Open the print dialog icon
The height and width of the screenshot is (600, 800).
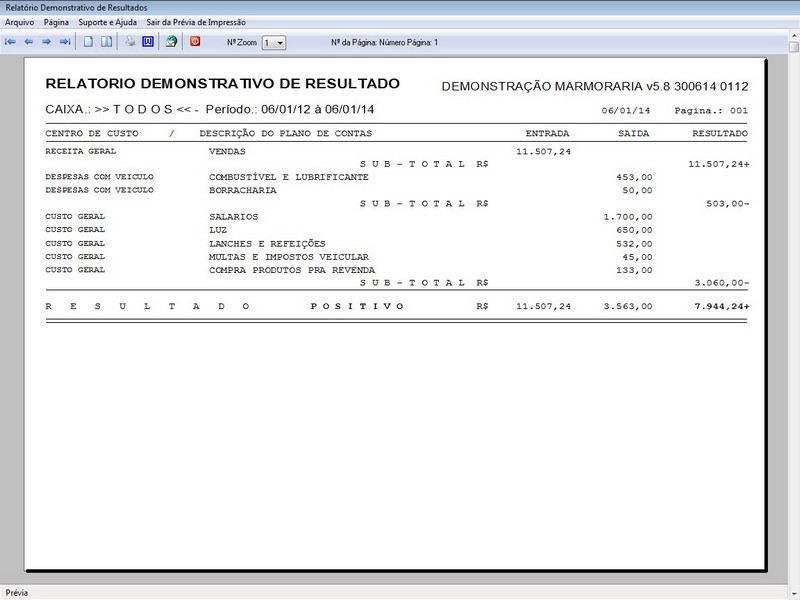tap(130, 42)
